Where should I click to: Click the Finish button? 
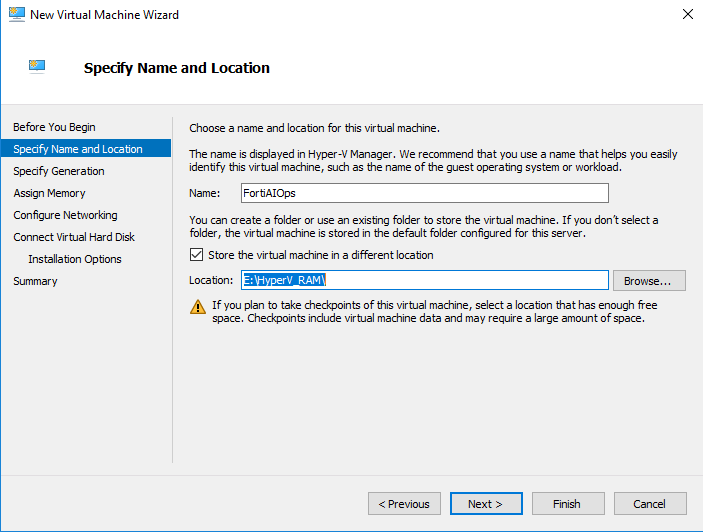[x=567, y=504]
